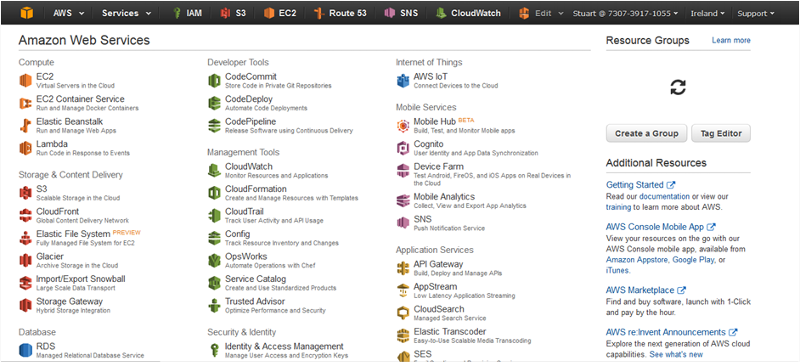Follow the training link
The width and height of the screenshot is (800, 362).
pyautogui.click(x=618, y=208)
